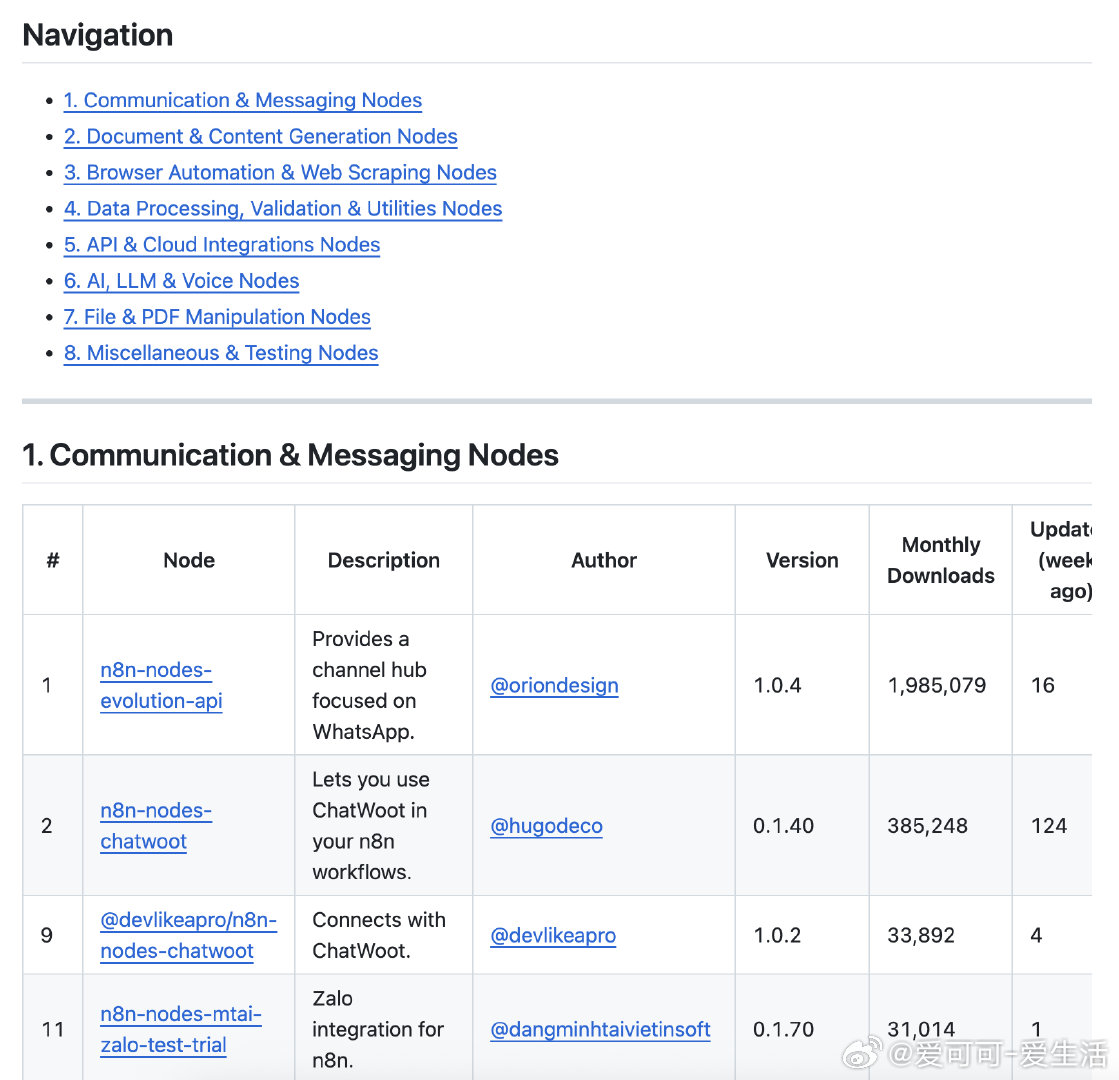Click description 'Connects with ChatWoot.'
The height and width of the screenshot is (1080, 1119).
click(379, 935)
